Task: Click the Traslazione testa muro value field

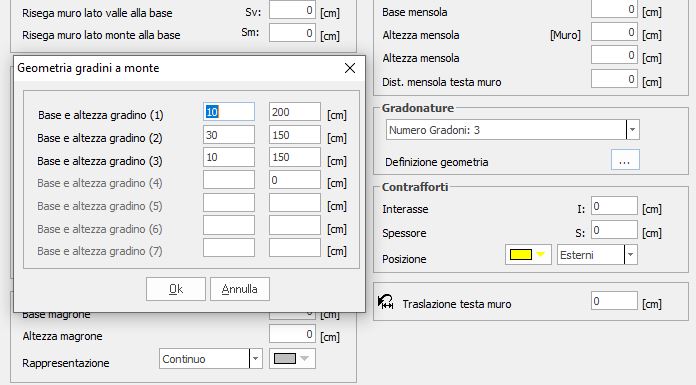Action: coord(614,301)
